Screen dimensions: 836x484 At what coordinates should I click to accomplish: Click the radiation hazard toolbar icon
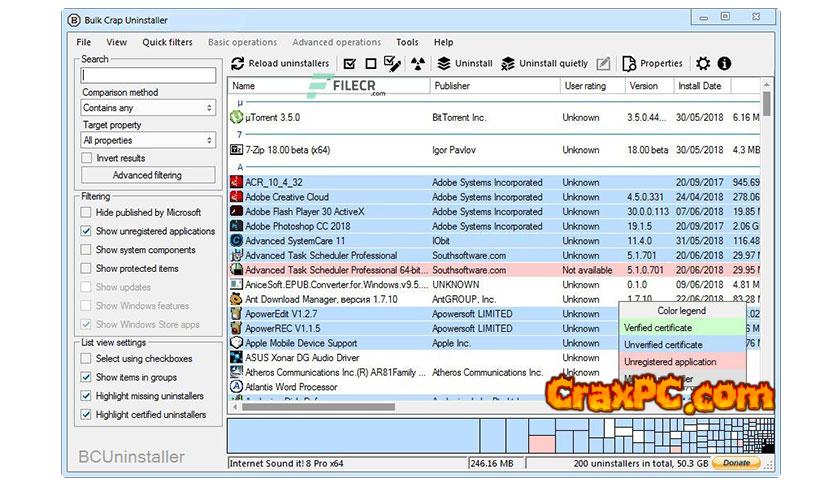415,64
